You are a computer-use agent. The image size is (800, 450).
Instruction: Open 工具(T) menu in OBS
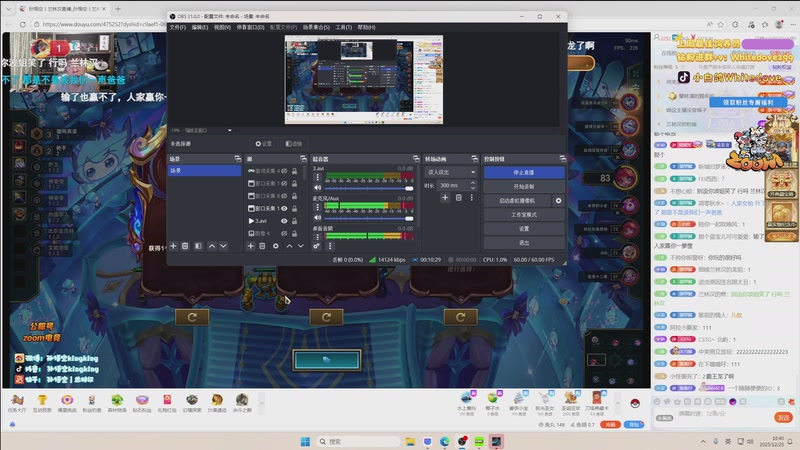pyautogui.click(x=343, y=27)
